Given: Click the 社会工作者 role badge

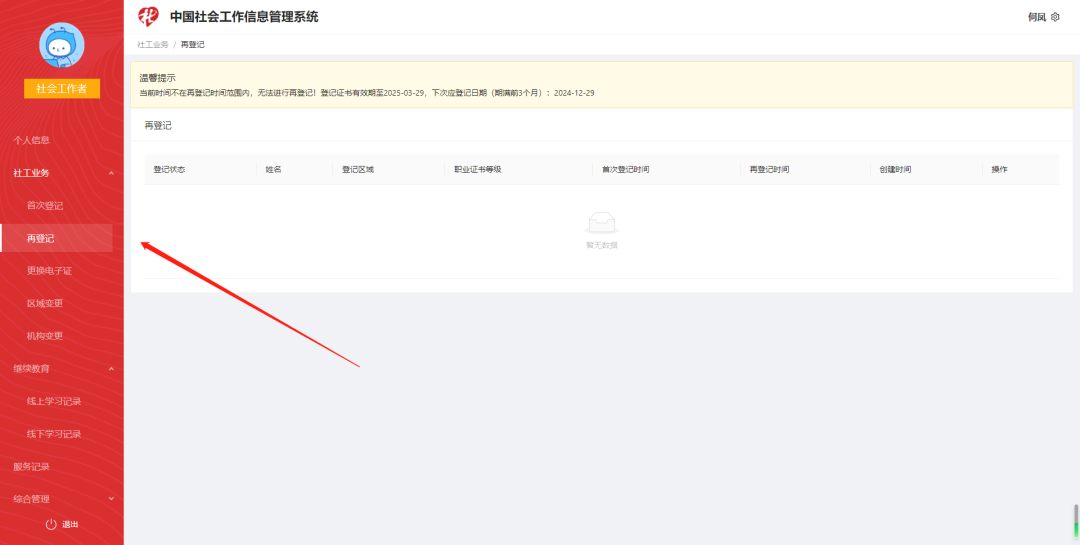Looking at the screenshot, I should point(62,89).
